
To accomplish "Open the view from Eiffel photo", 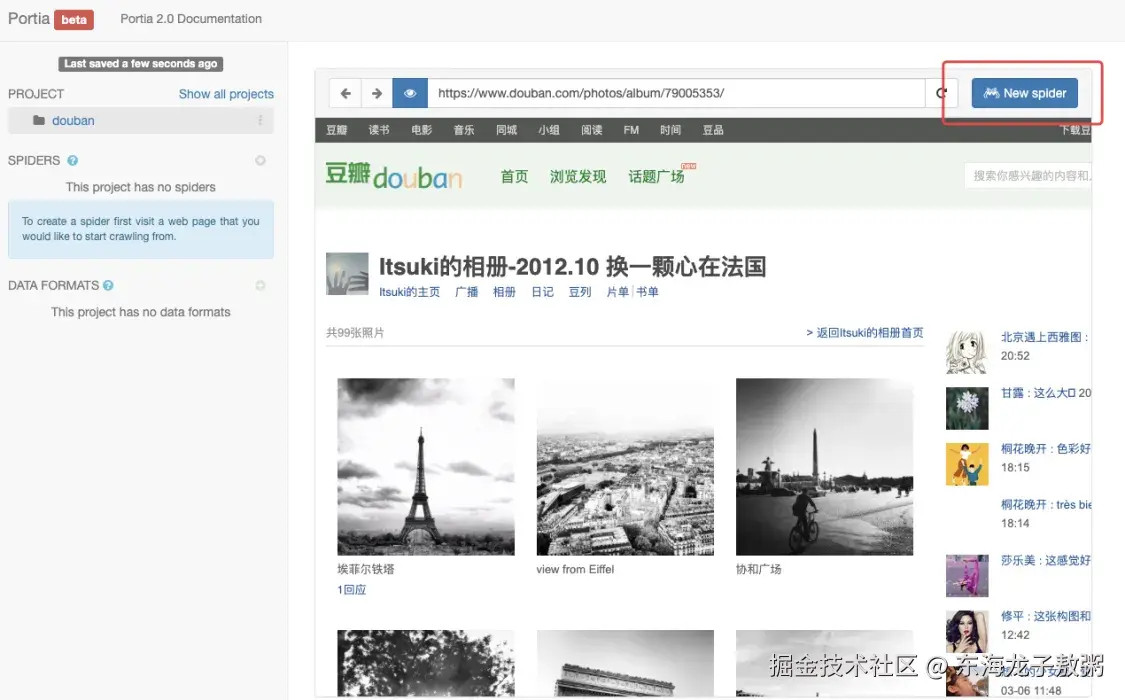I will 625,467.
